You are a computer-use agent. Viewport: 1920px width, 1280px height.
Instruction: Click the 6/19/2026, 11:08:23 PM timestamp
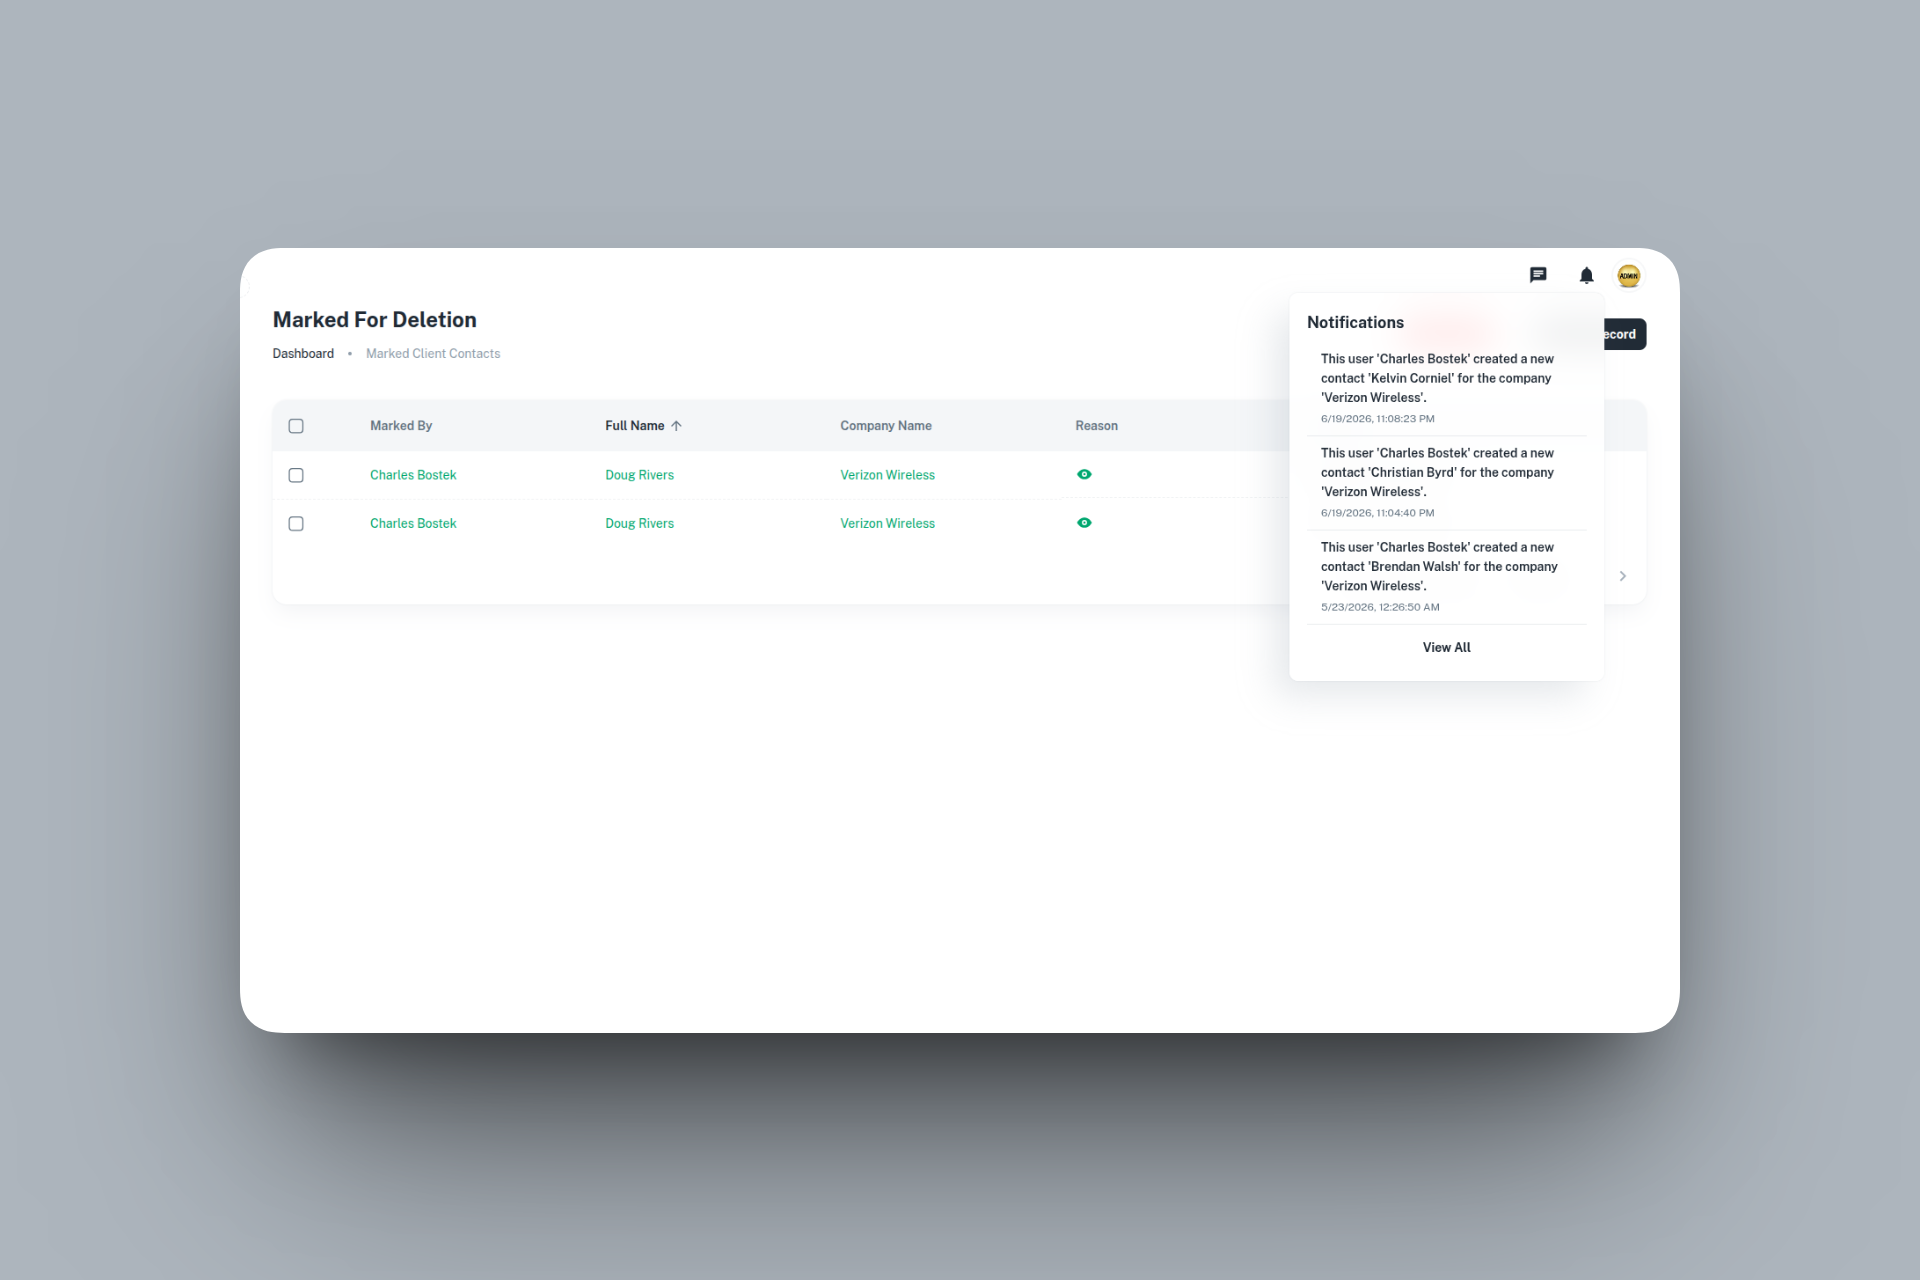point(1377,419)
